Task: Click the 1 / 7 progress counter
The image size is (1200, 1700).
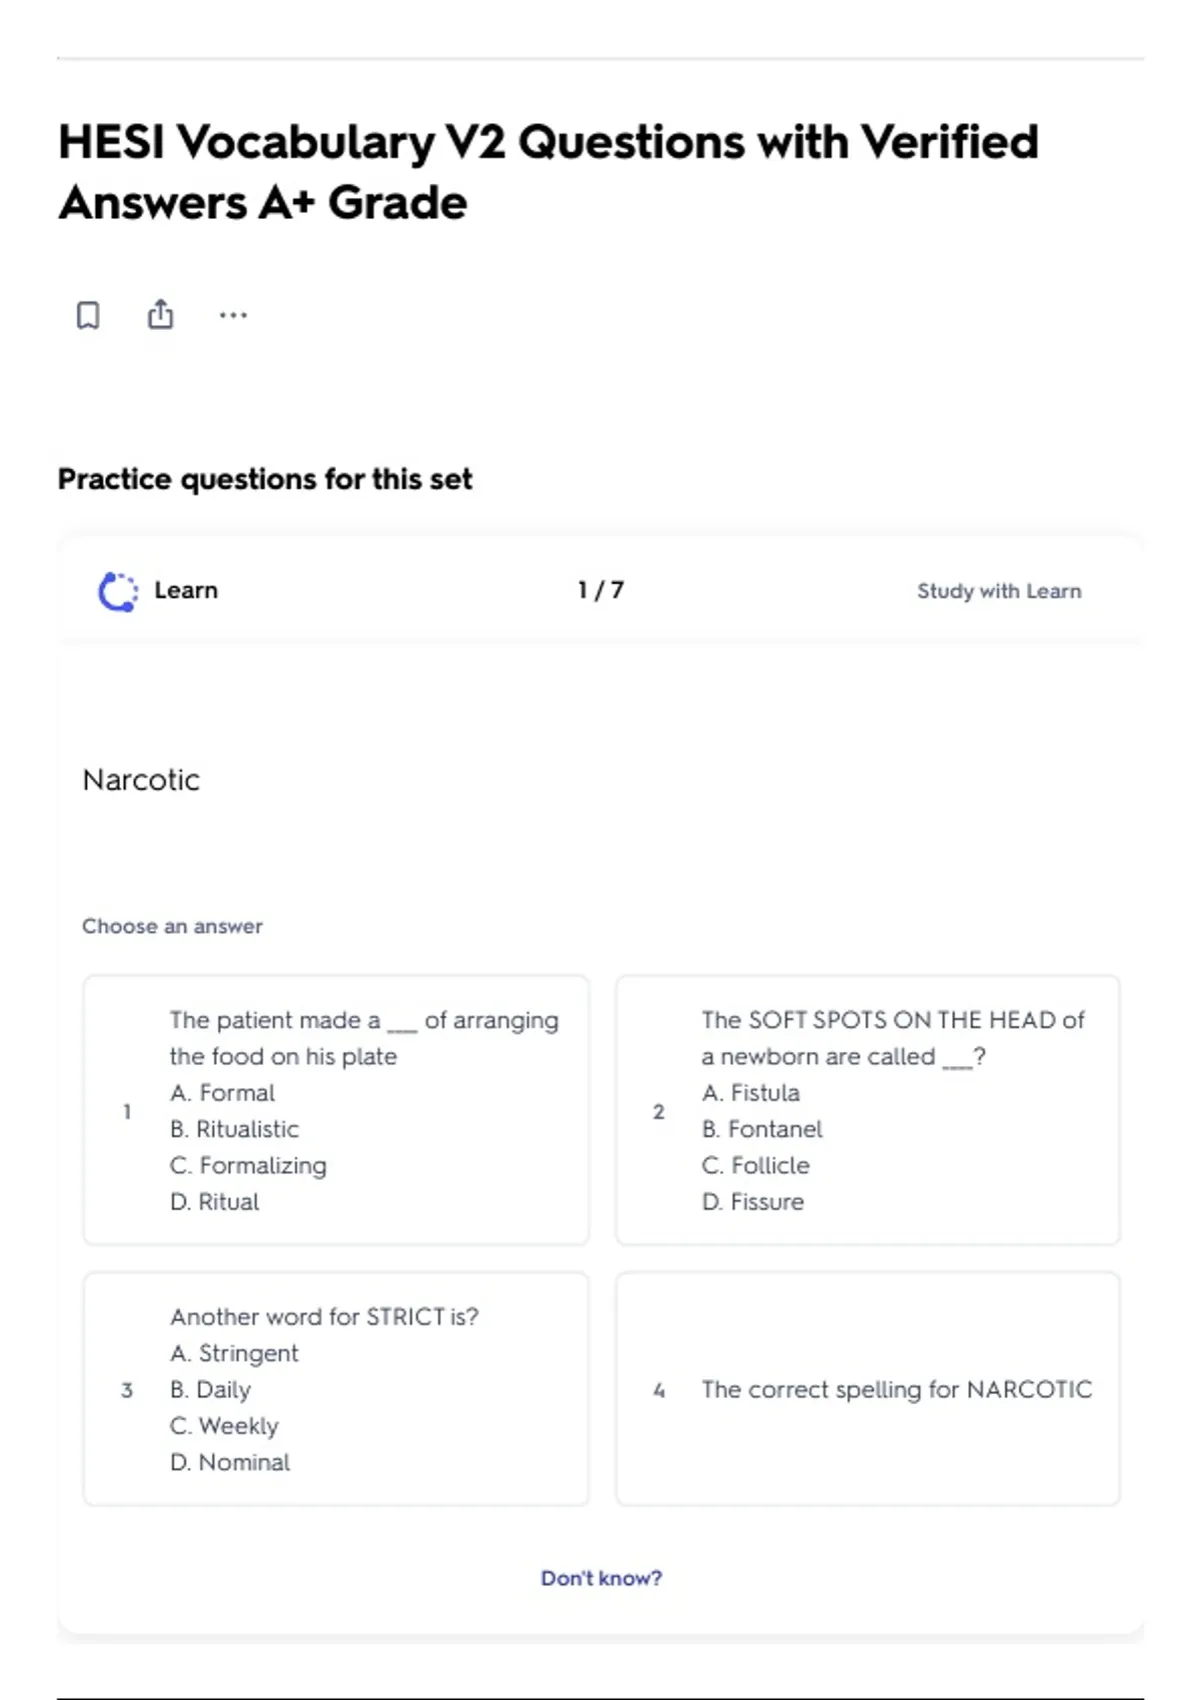Action: (601, 590)
